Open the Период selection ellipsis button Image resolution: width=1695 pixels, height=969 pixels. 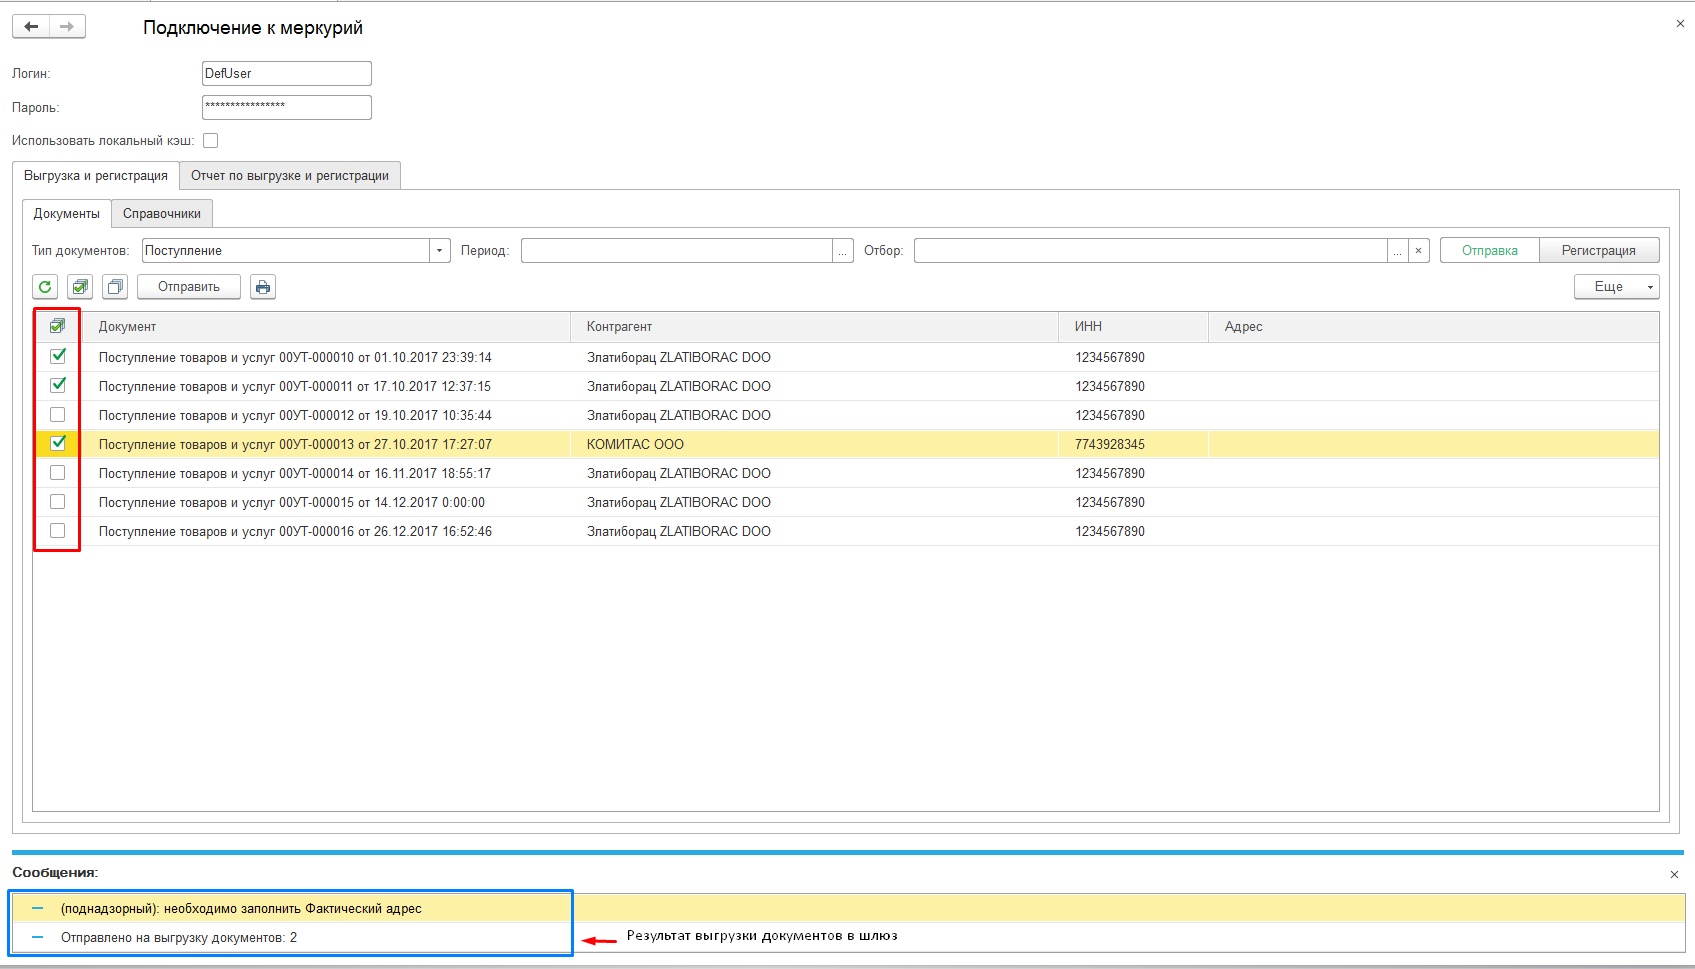click(843, 251)
